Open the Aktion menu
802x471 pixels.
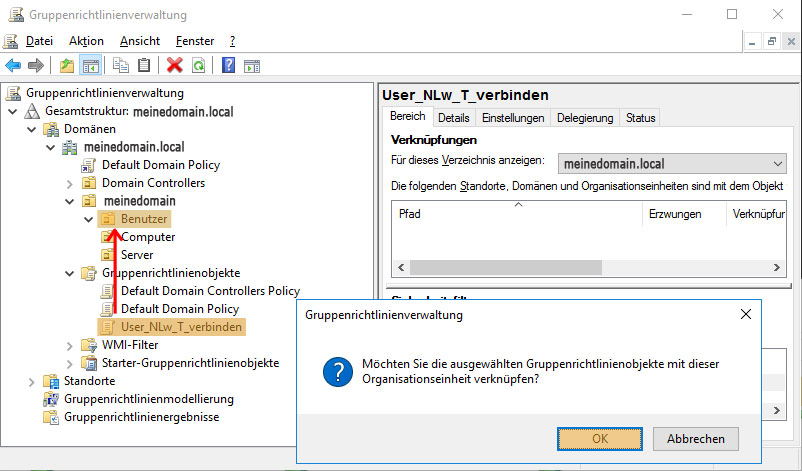(x=86, y=41)
